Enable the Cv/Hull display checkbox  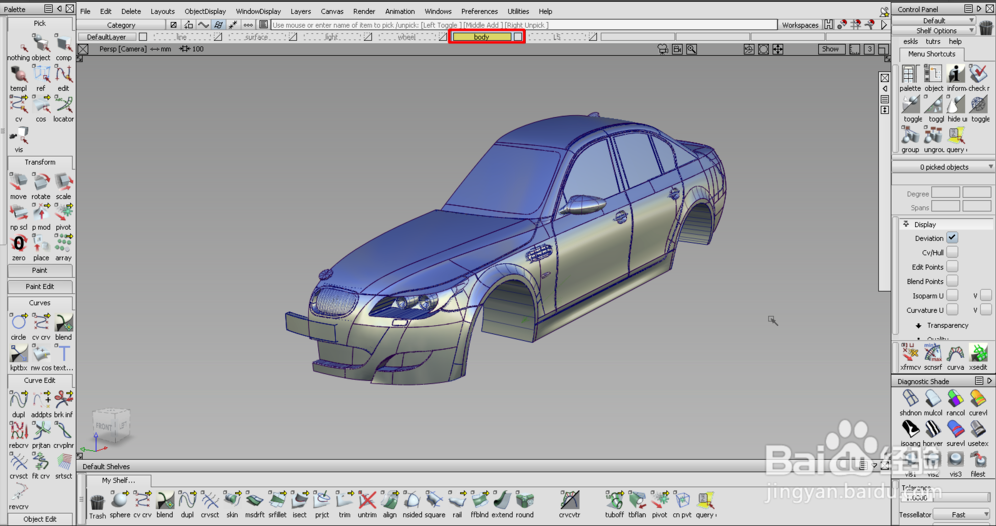(952, 253)
